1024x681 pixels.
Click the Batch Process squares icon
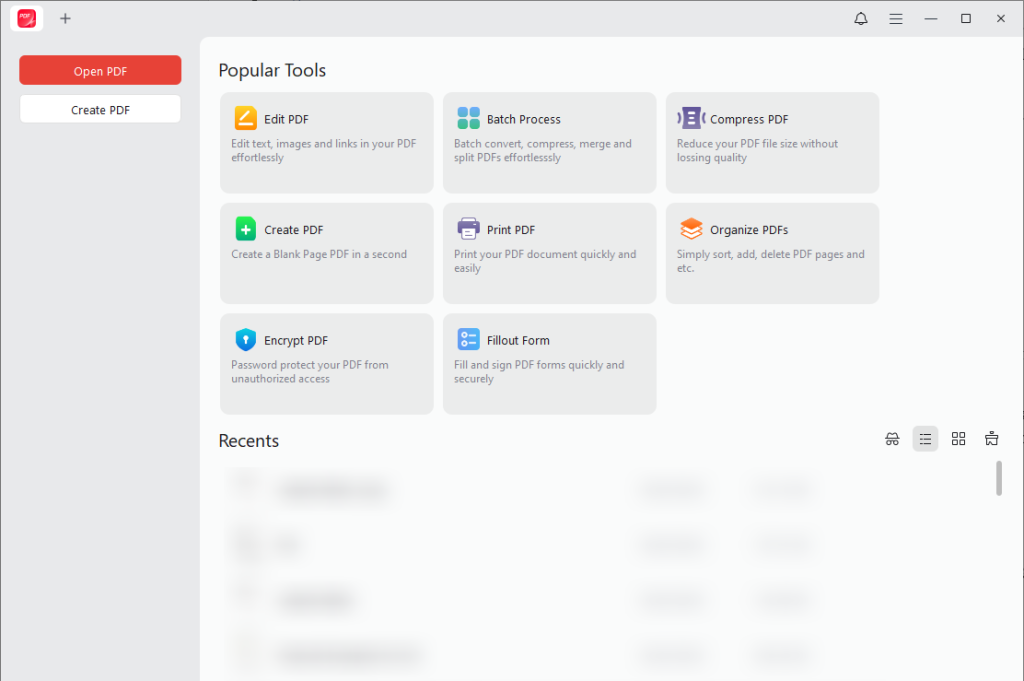468,118
